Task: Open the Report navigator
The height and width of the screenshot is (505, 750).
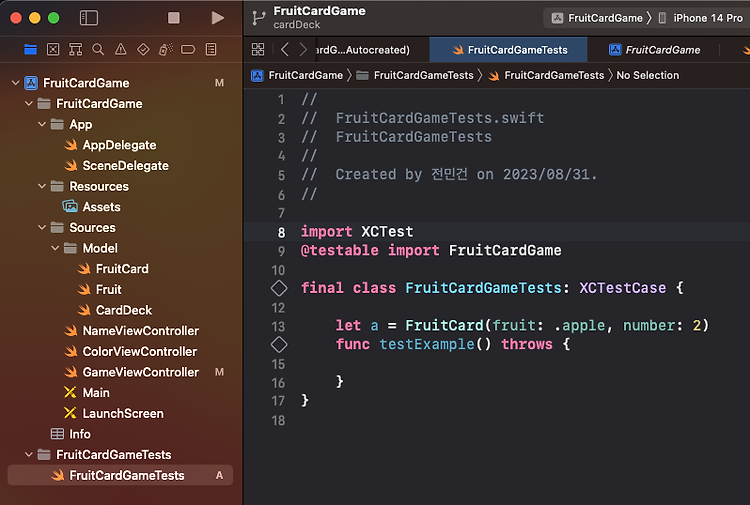Action: pyautogui.click(x=211, y=49)
